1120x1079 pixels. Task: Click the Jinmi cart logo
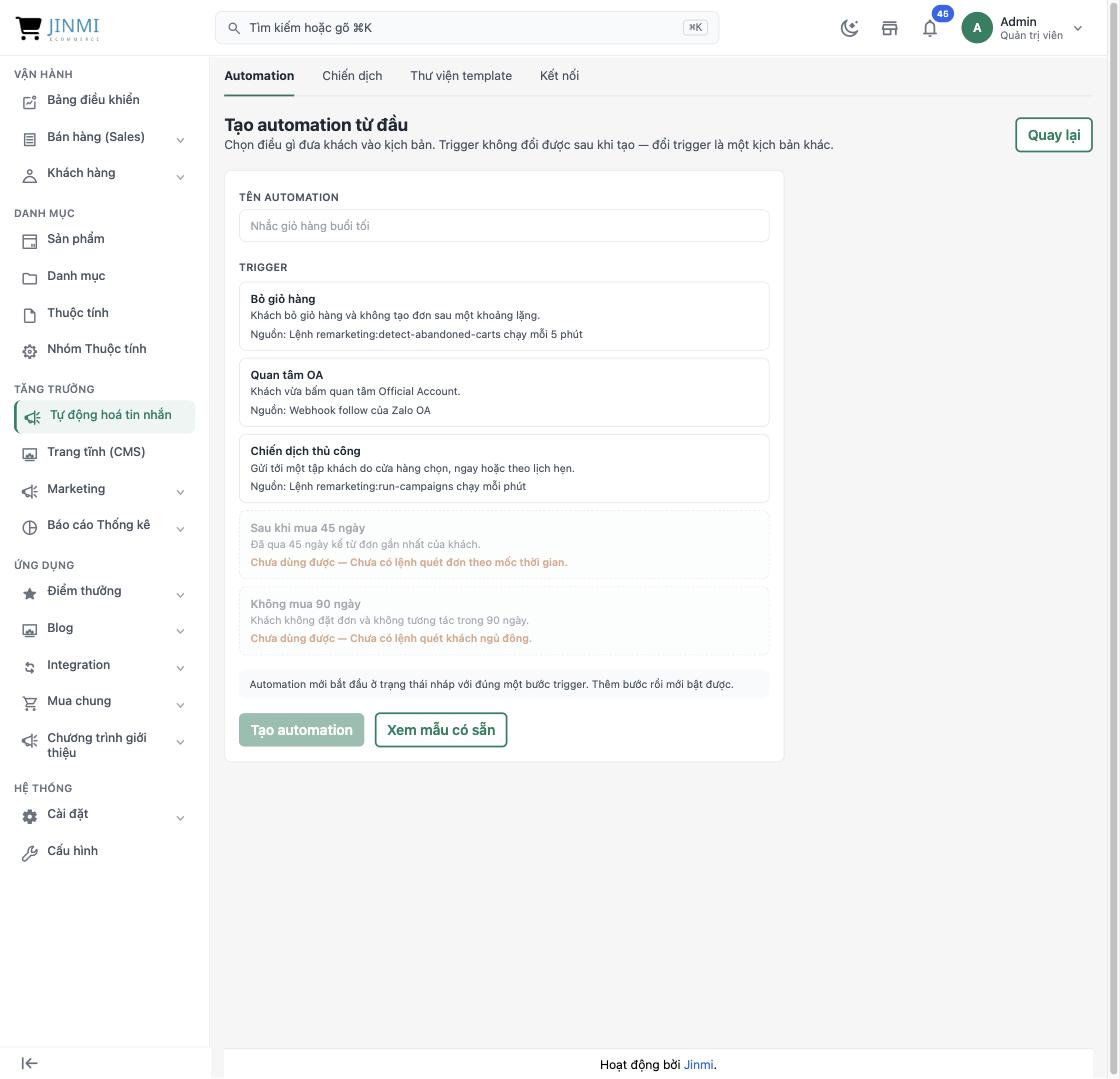(x=57, y=28)
